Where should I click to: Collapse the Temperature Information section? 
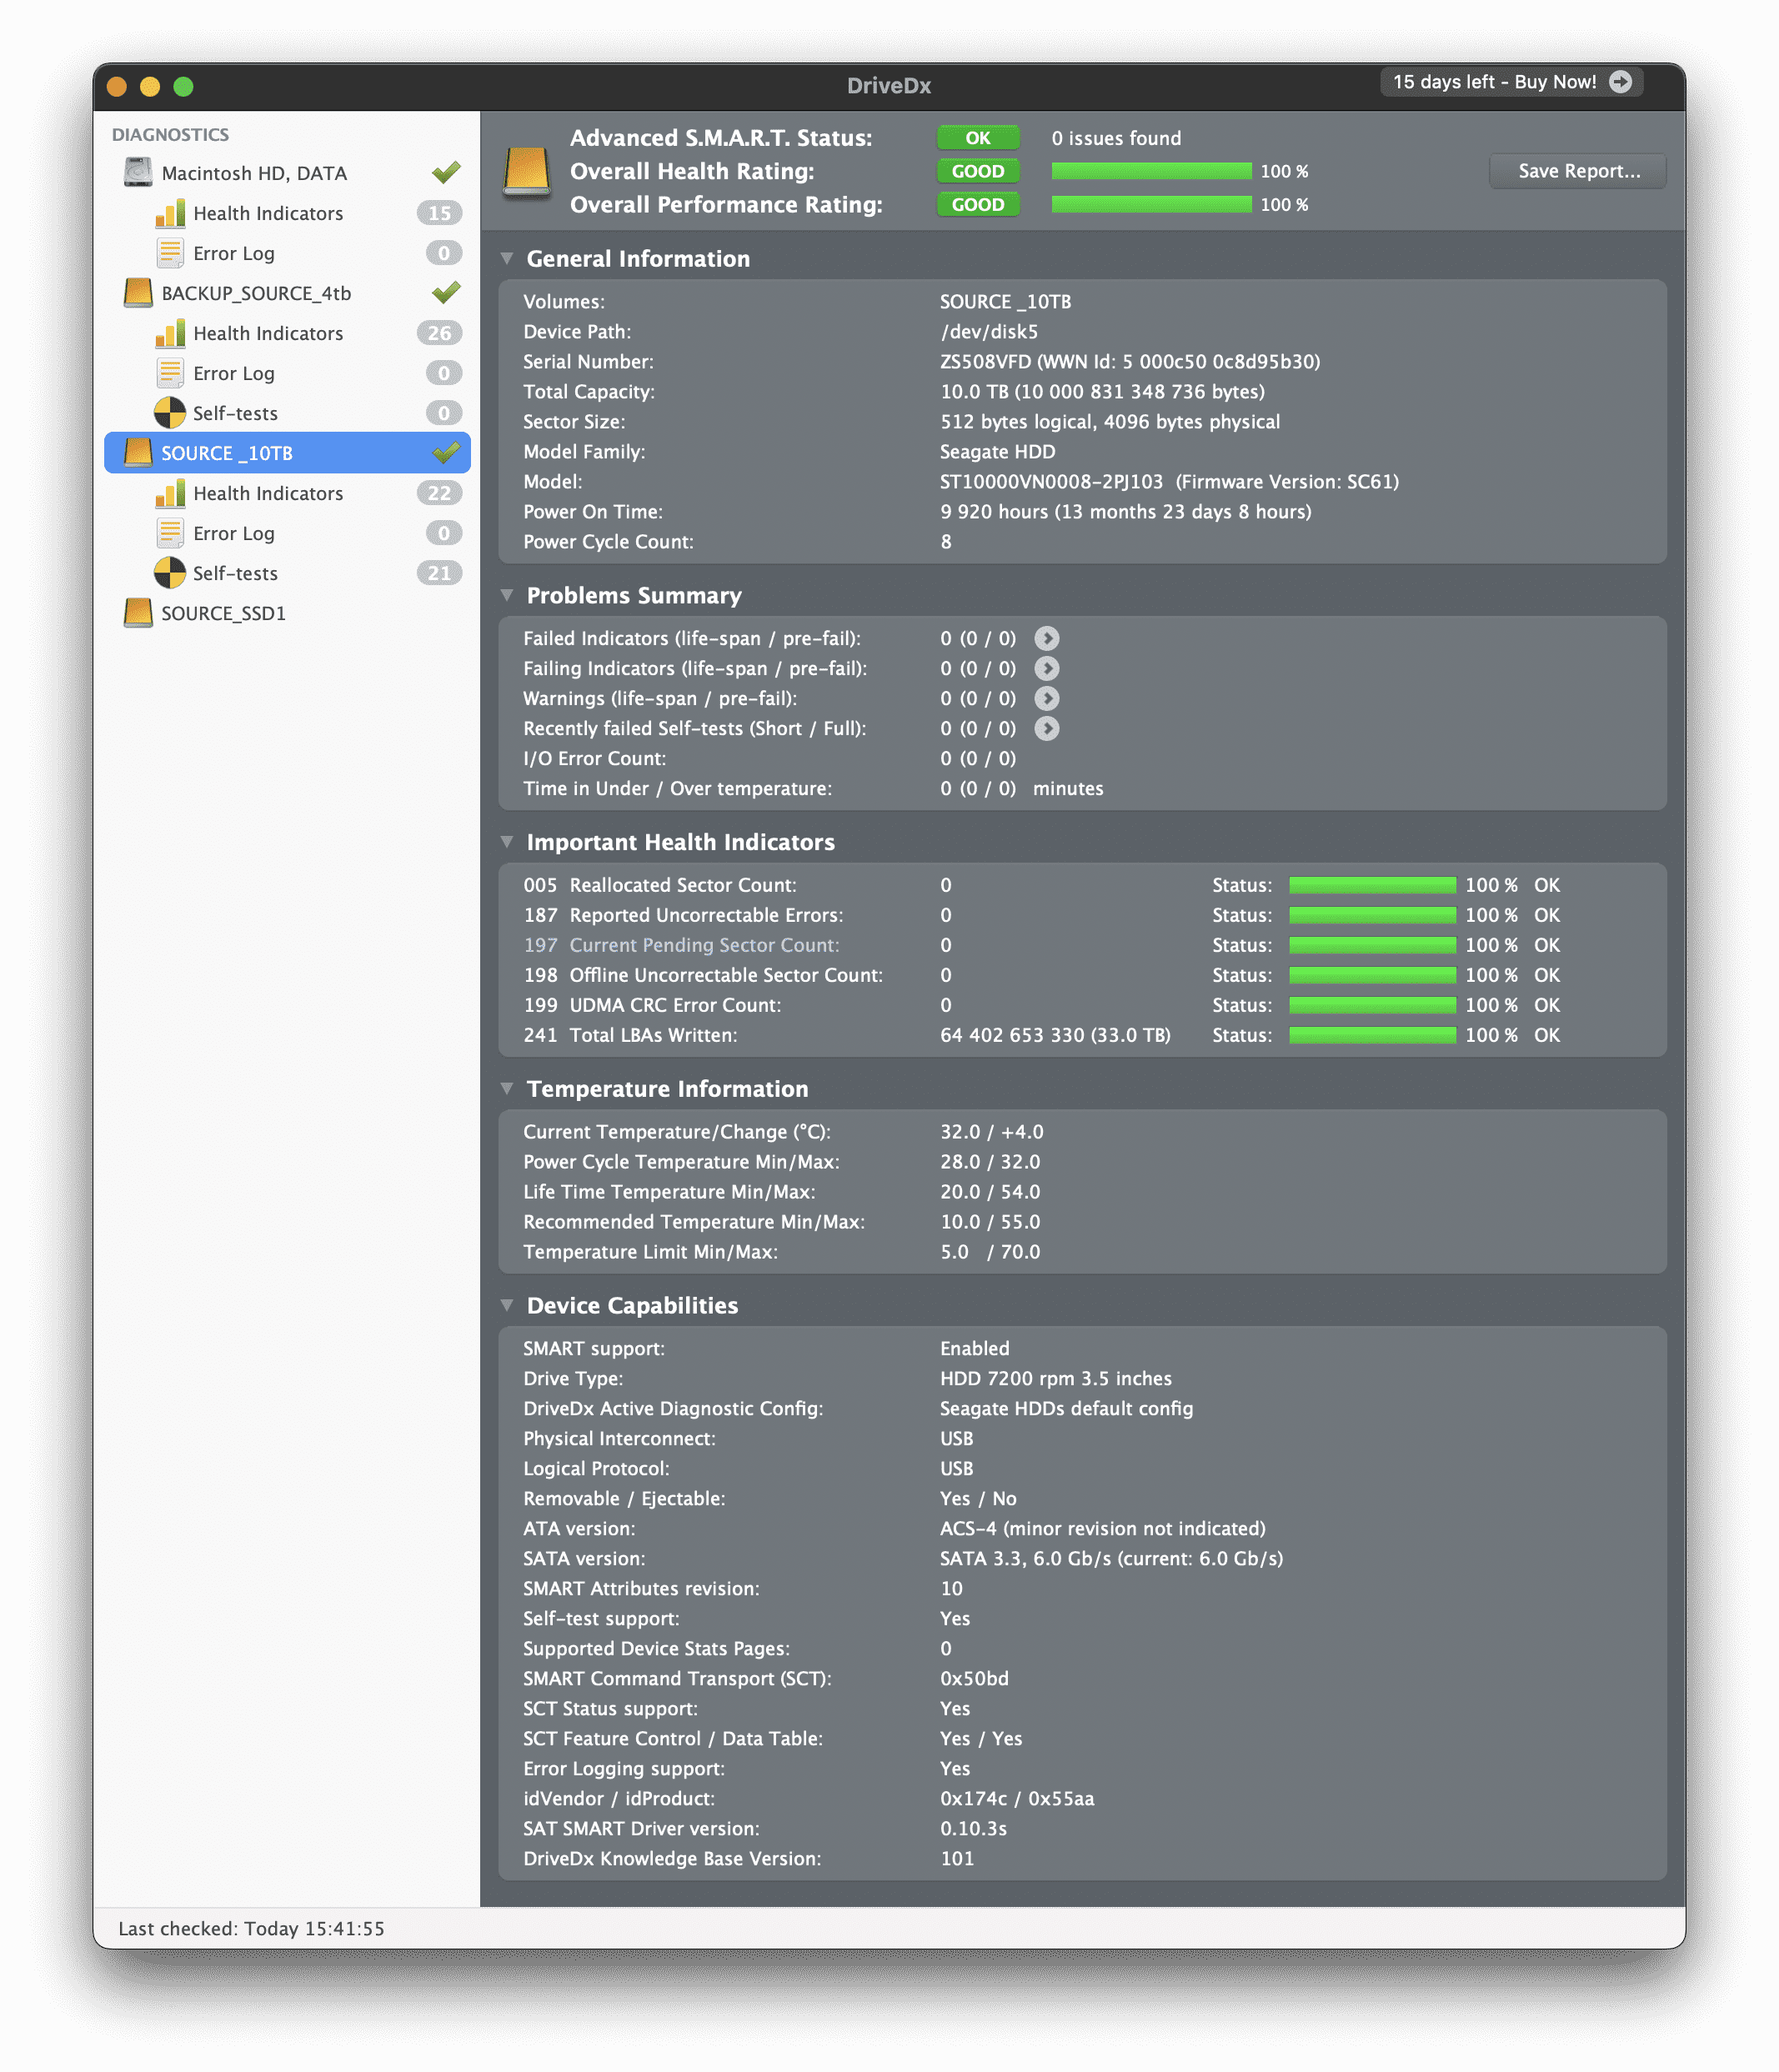coord(507,1088)
